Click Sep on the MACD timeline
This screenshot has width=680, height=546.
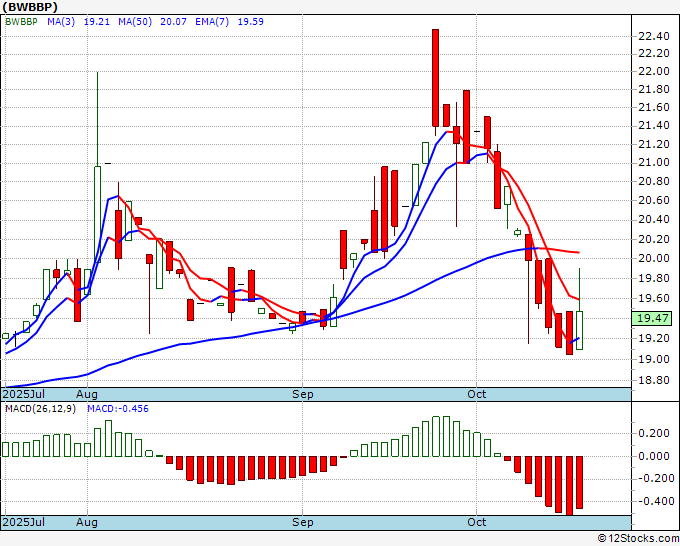click(302, 522)
